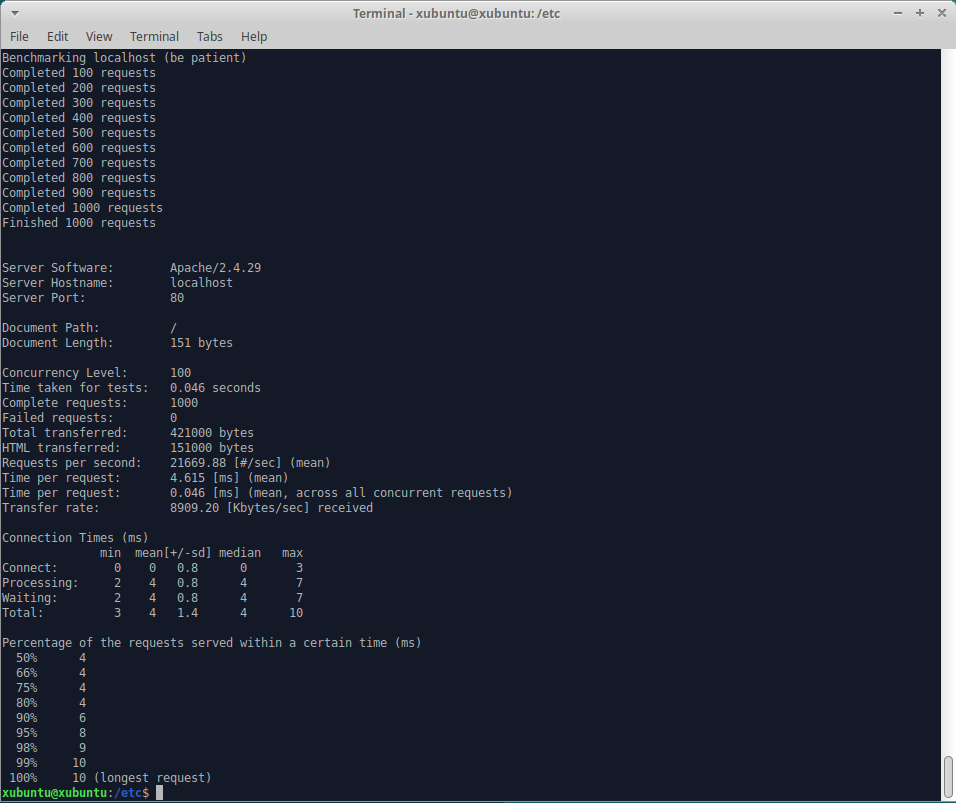Close the Terminal window
Screen dimensions: 956x803
point(940,13)
